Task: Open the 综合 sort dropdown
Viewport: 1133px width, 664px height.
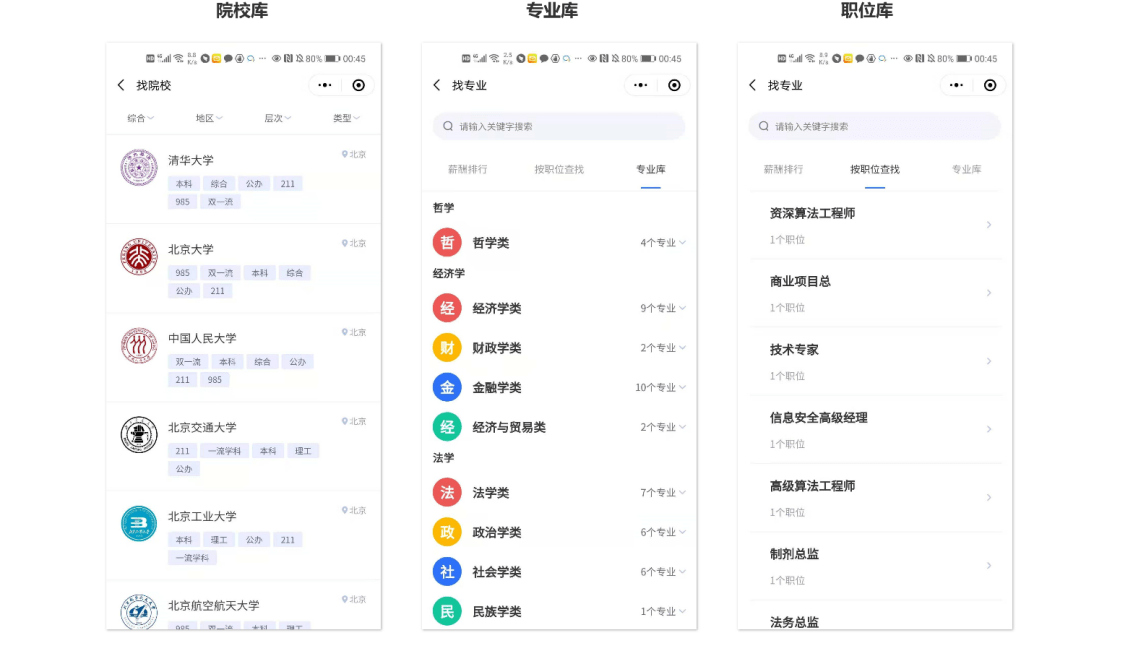Action: (x=140, y=118)
